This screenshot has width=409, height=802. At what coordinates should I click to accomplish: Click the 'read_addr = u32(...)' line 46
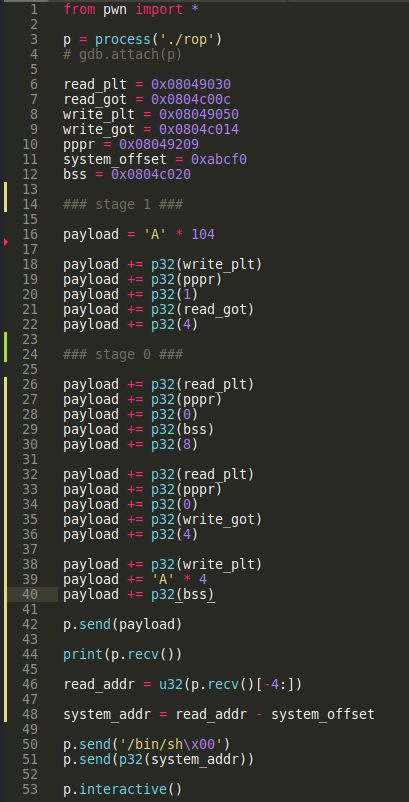(183, 684)
